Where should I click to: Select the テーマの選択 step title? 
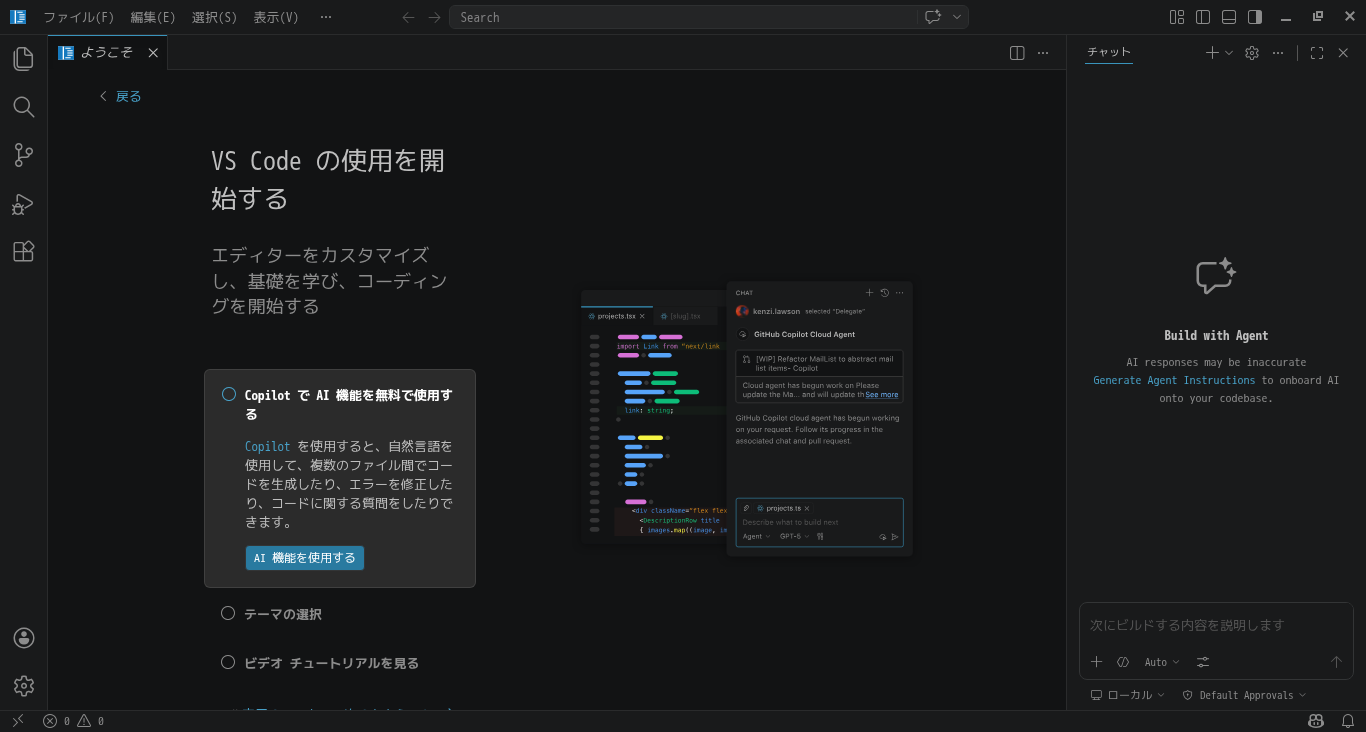tap(283, 614)
